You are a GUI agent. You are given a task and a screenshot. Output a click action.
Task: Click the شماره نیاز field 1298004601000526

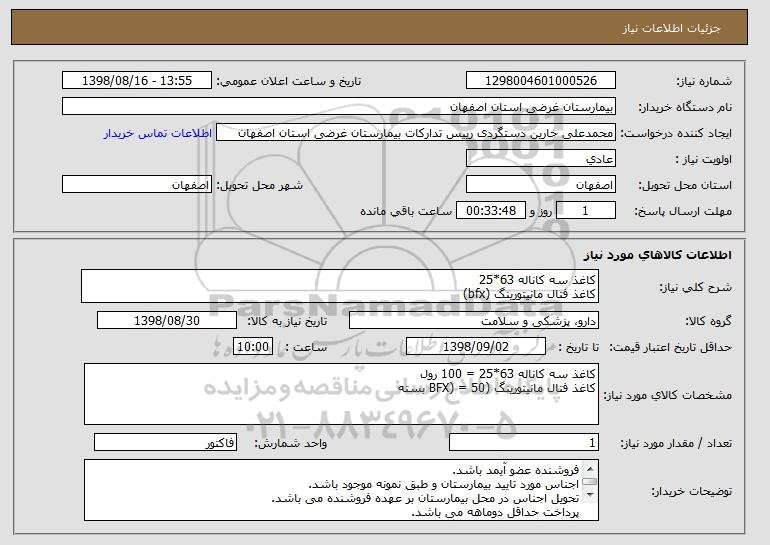(541, 81)
